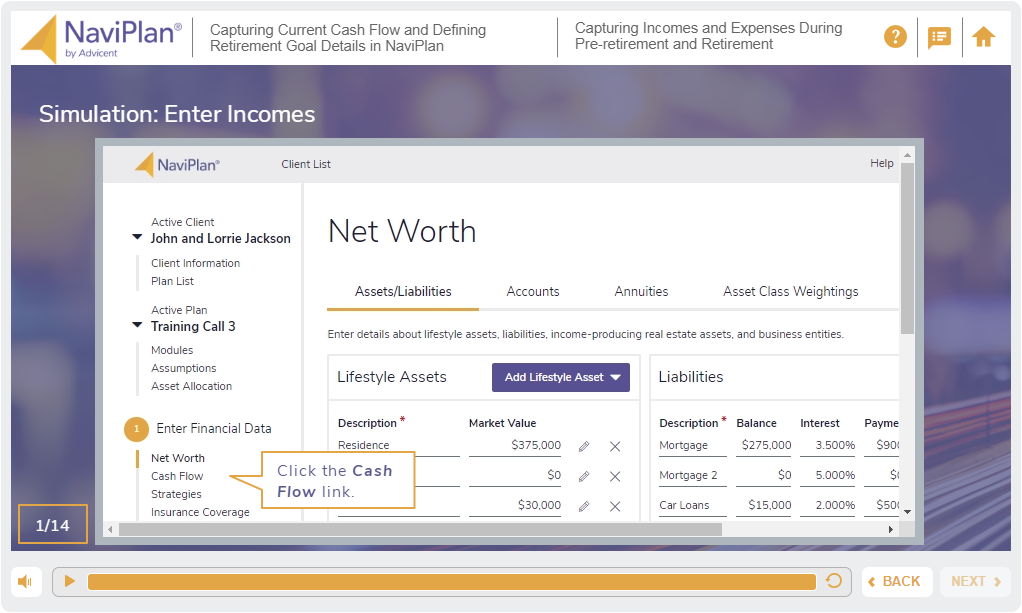Switch to the Annuities tab
This screenshot has width=1022, height=613.
click(x=641, y=292)
